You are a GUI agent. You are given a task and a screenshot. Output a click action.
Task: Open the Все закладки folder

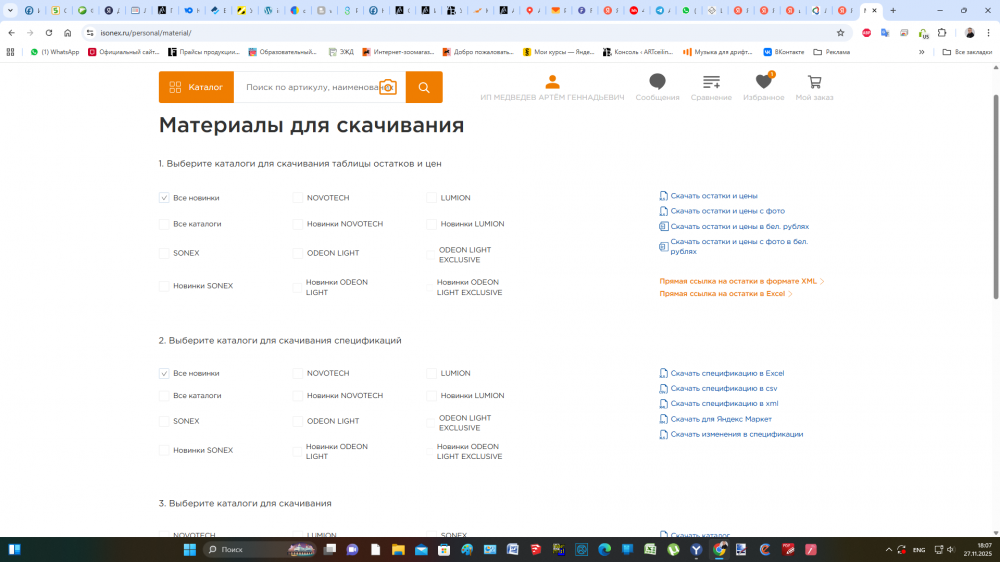[967, 52]
